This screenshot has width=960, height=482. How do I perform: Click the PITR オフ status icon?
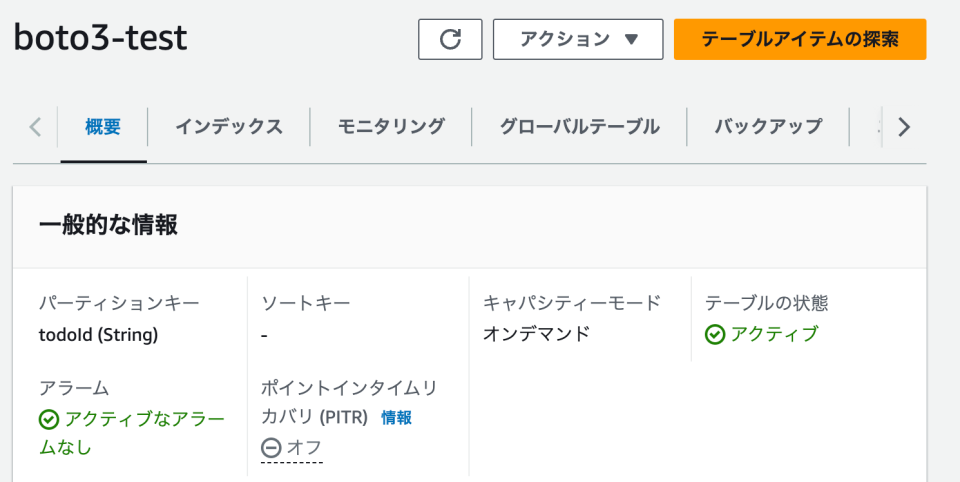click(x=271, y=448)
